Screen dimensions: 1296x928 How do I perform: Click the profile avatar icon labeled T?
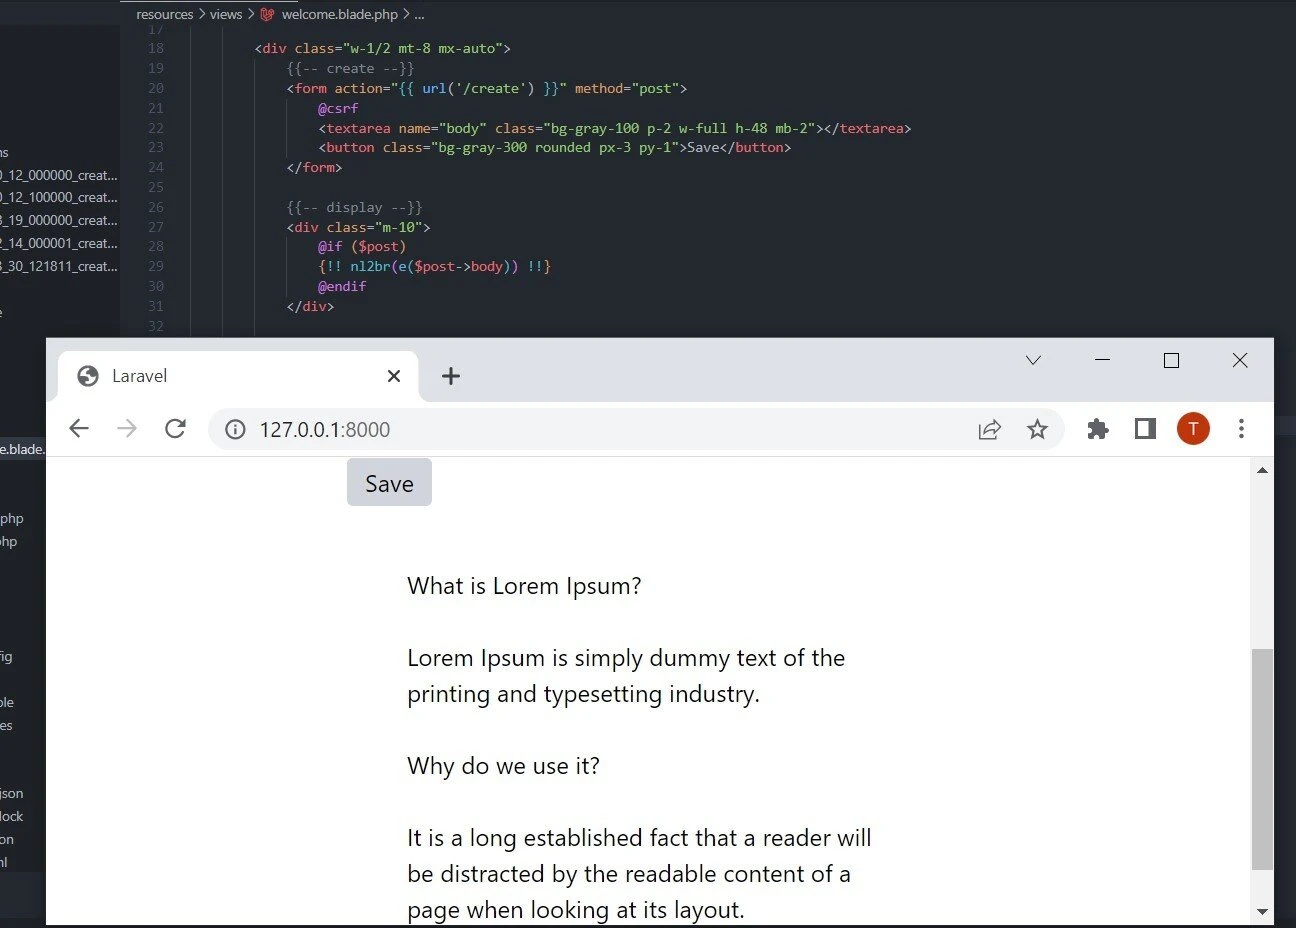click(1193, 428)
